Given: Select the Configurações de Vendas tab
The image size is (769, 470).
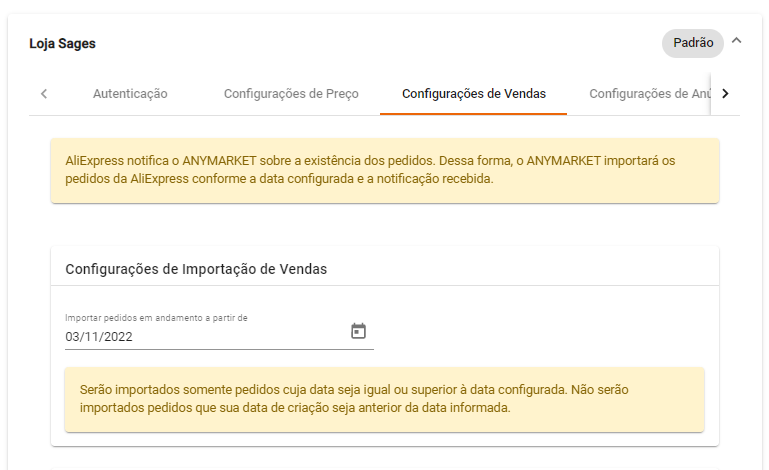Looking at the screenshot, I should (474, 93).
